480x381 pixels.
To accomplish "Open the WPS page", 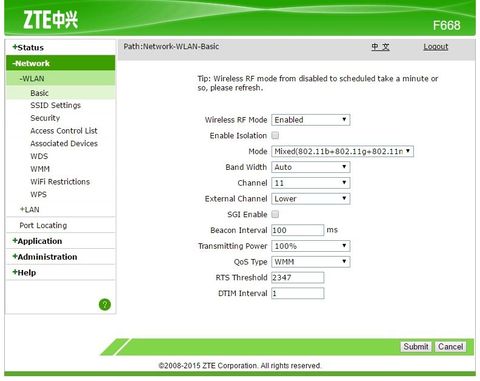I will tap(38, 194).
